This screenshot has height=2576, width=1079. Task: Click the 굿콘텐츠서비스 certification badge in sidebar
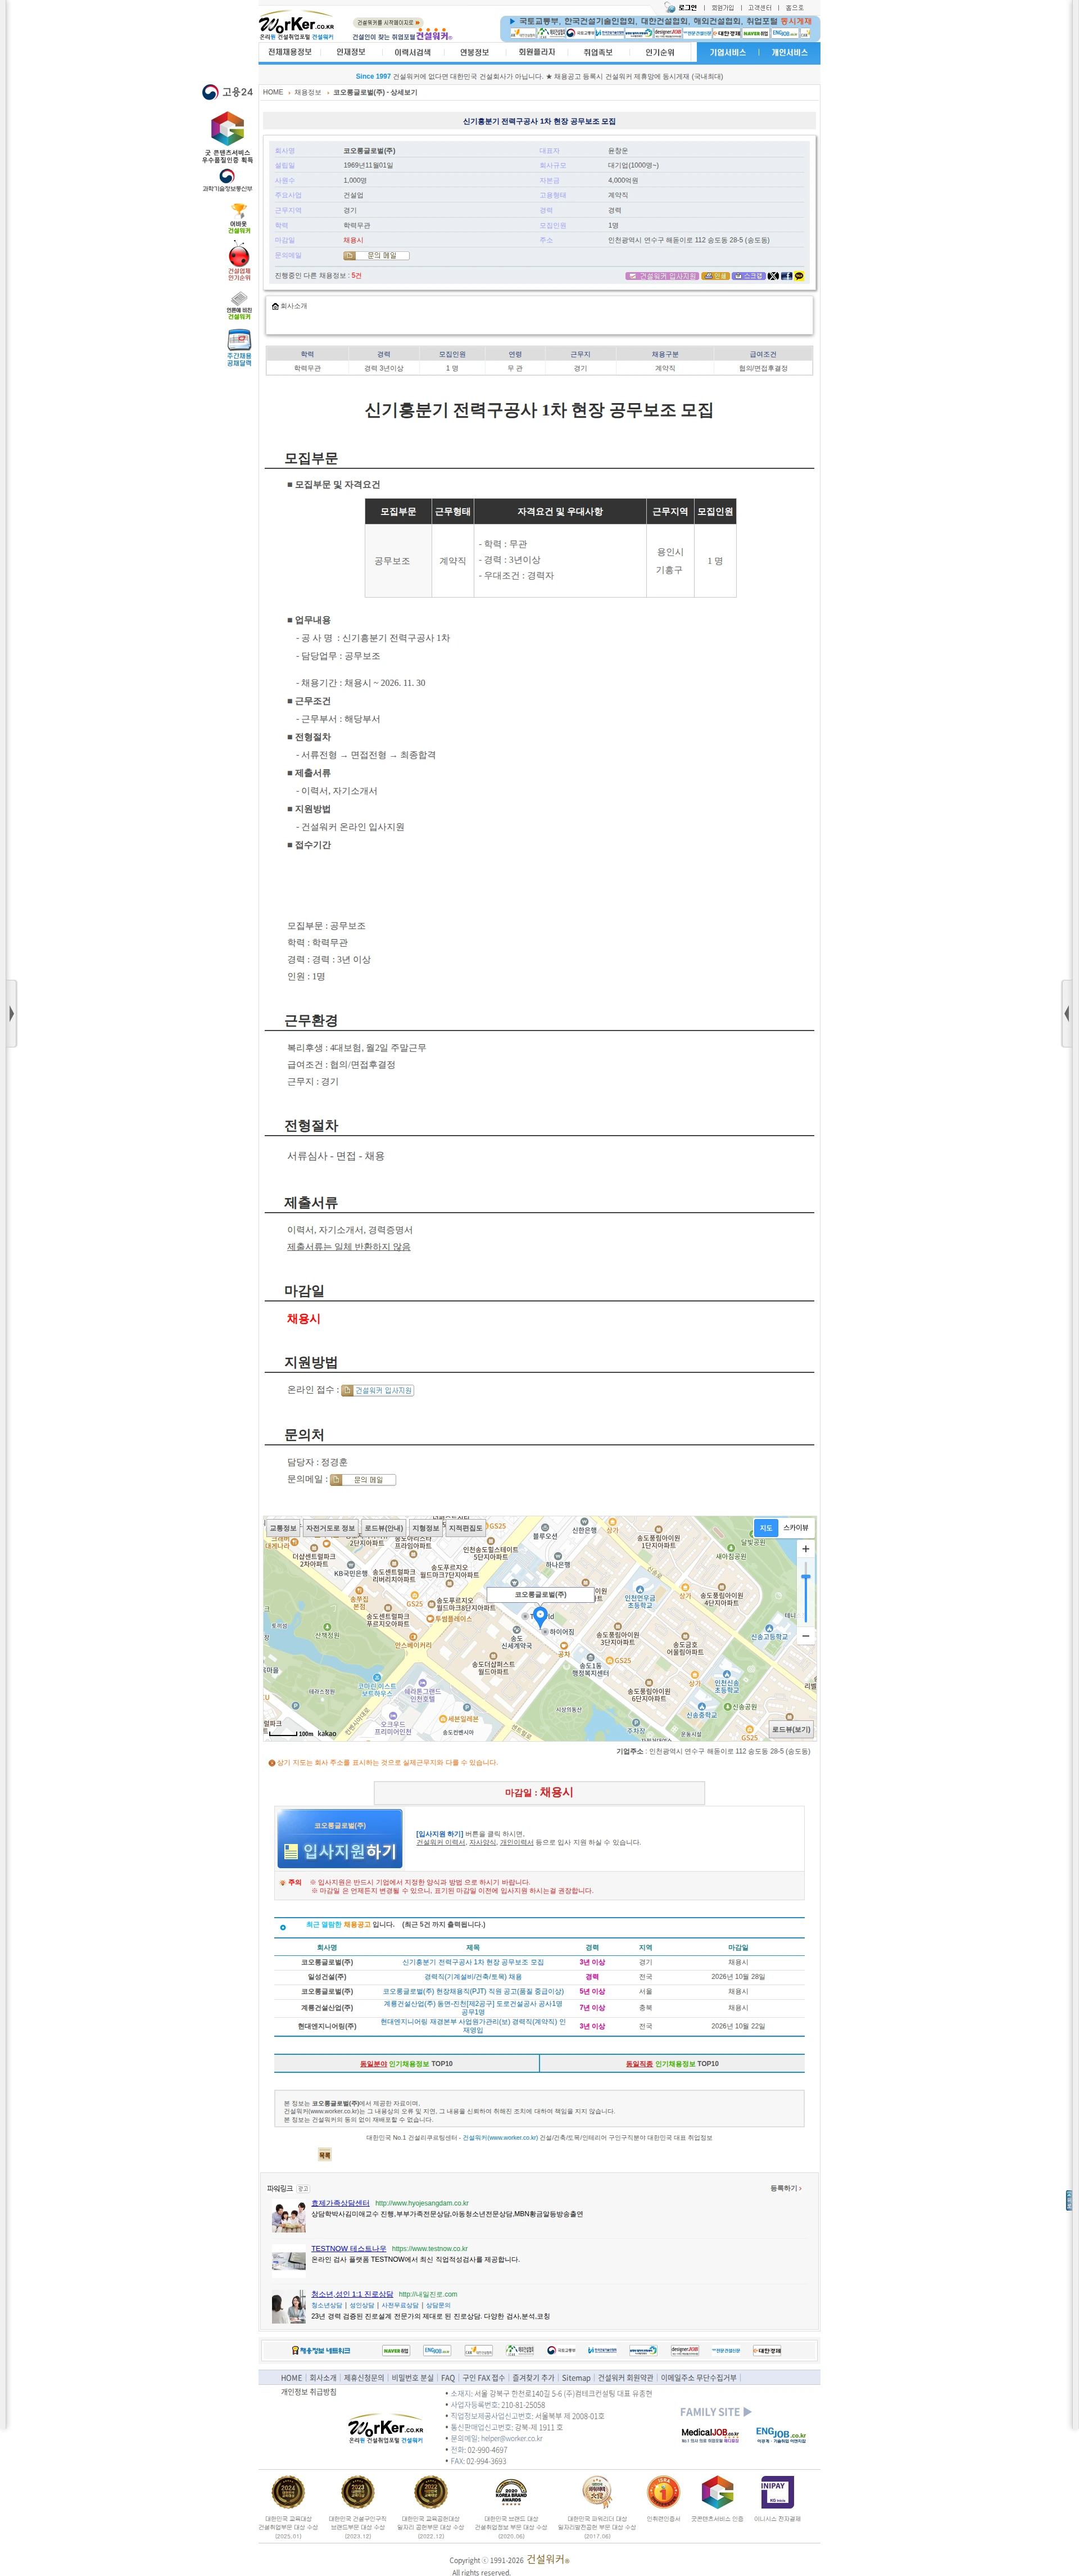coord(227,137)
